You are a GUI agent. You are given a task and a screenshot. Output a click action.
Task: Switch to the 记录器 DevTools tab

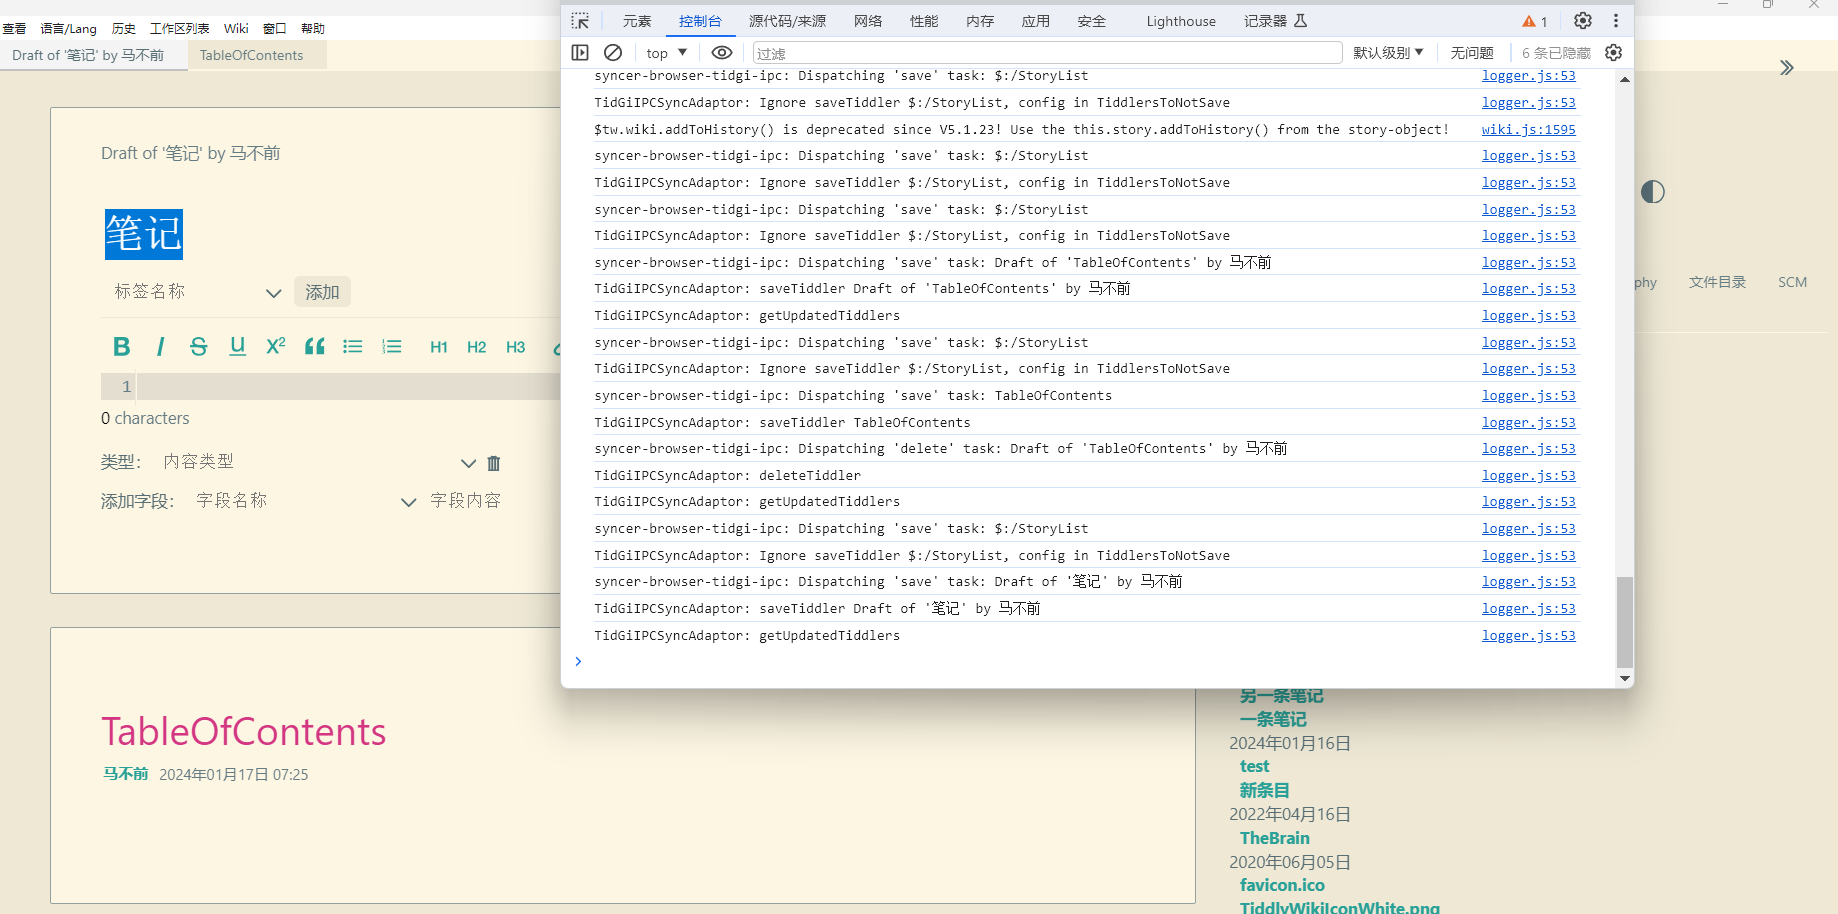tap(1276, 21)
